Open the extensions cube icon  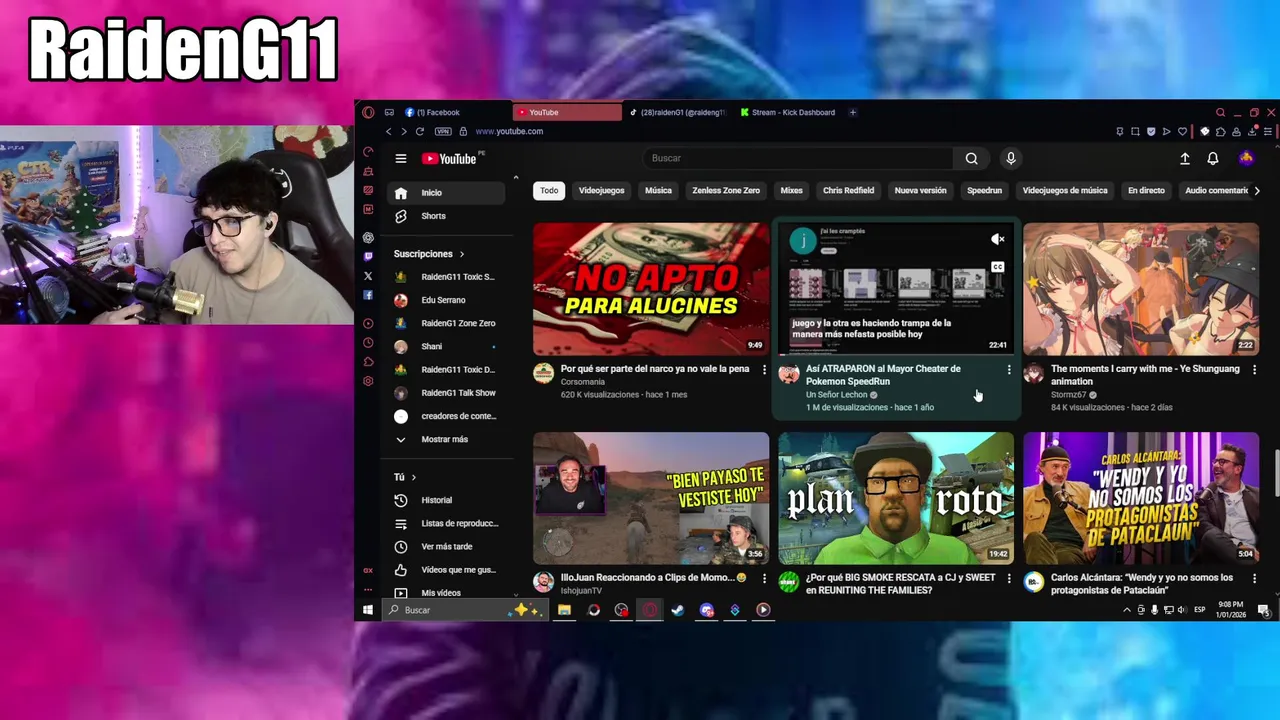1221,131
